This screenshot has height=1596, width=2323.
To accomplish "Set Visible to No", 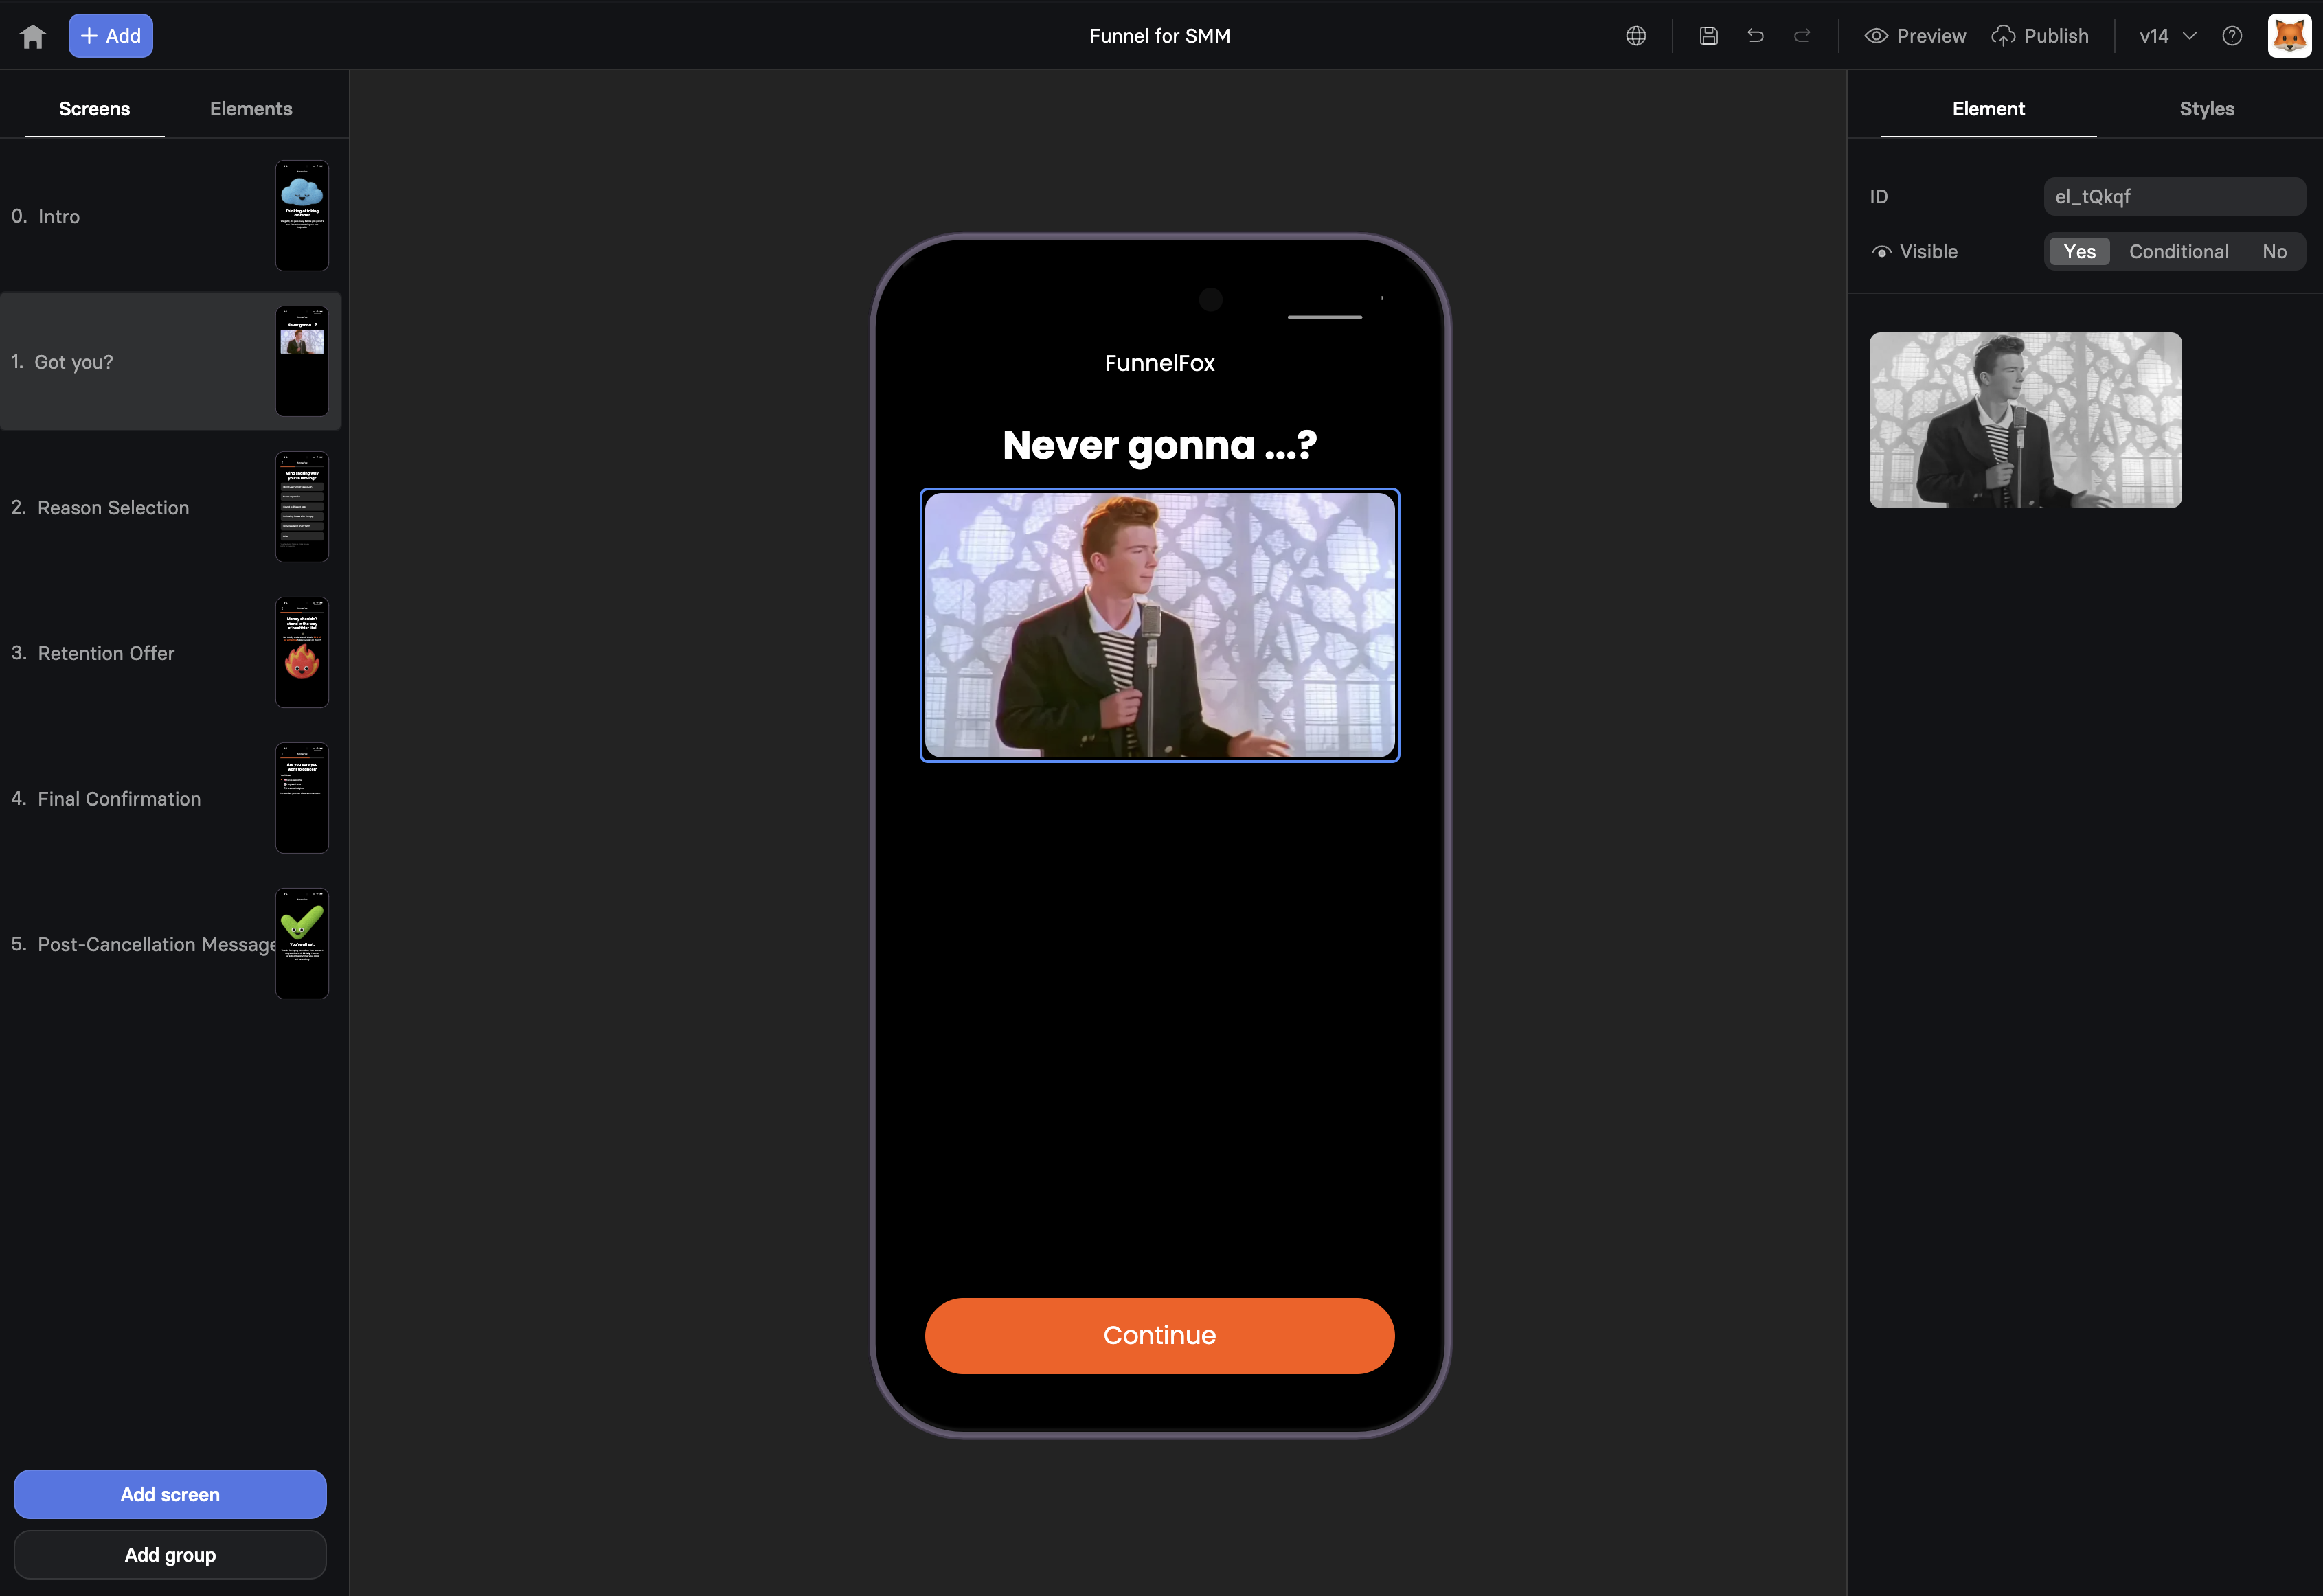I will 2274,252.
